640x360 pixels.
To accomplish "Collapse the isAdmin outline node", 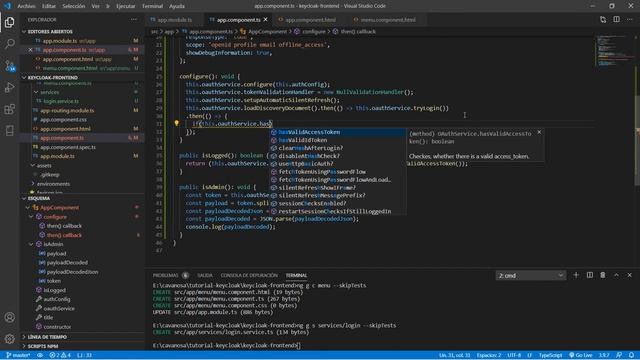I will 31,244.
